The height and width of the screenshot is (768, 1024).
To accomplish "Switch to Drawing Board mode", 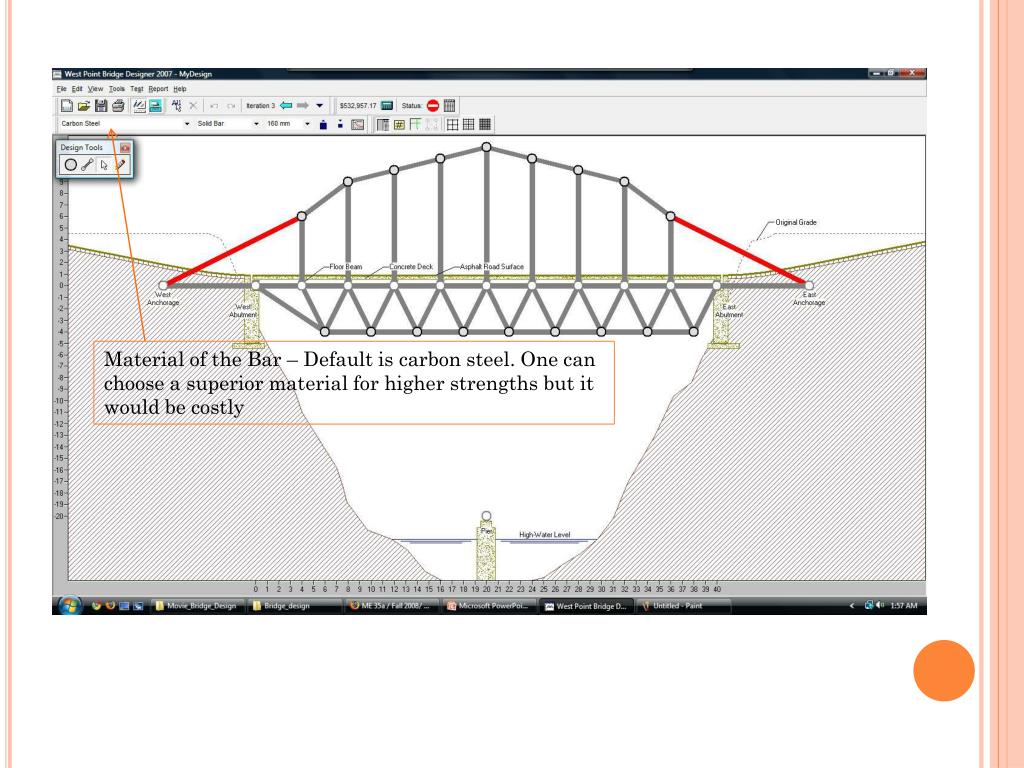I will tap(139, 105).
